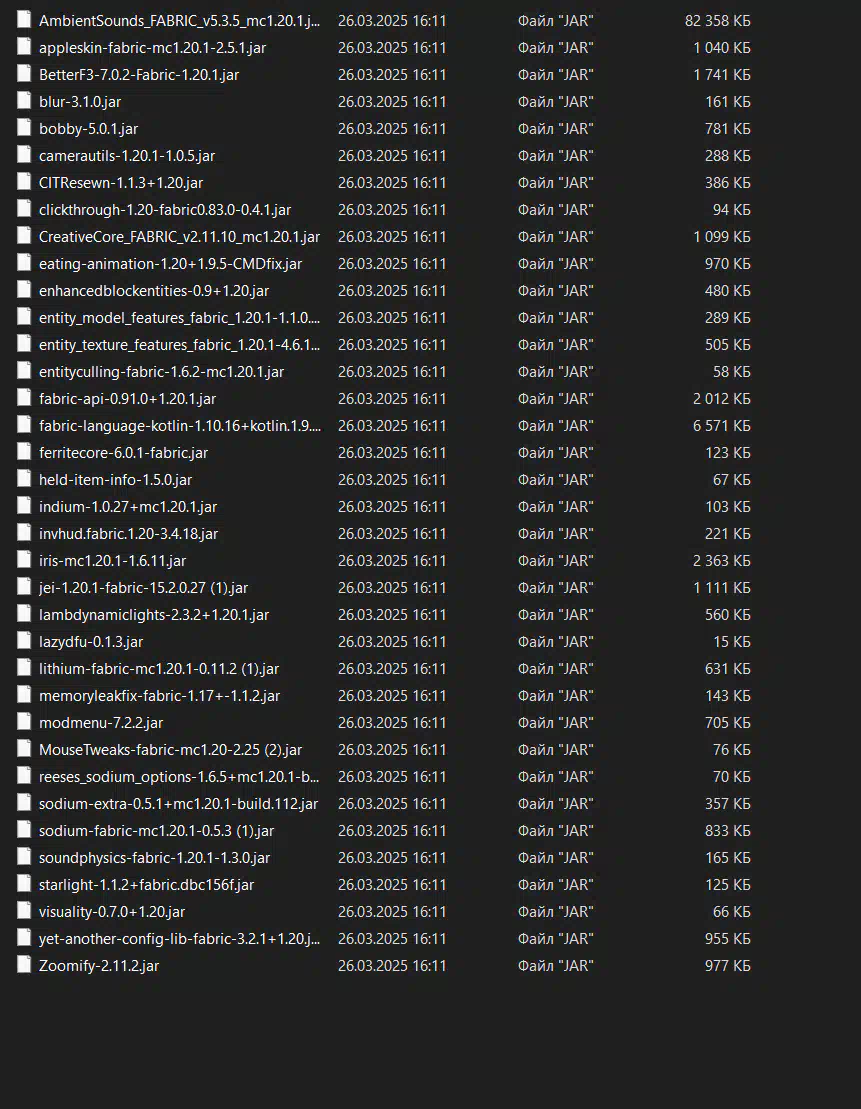Click the 66 КБ size of visuality
This screenshot has height=1109, width=861.
coord(732,912)
